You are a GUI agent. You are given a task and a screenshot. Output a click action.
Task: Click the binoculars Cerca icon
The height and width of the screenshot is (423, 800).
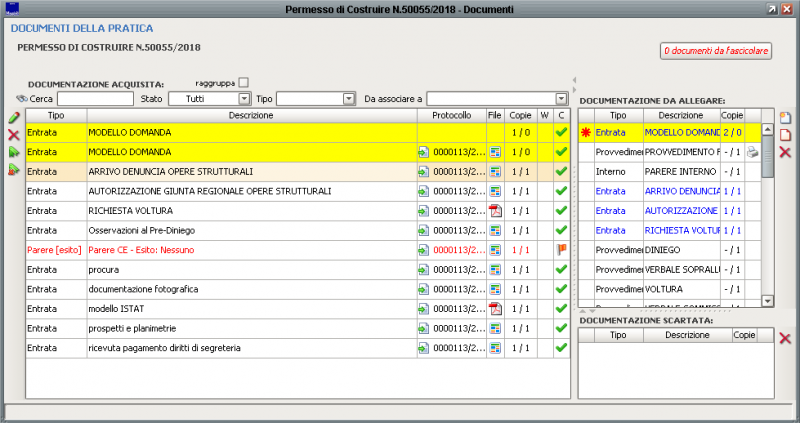click(x=22, y=98)
